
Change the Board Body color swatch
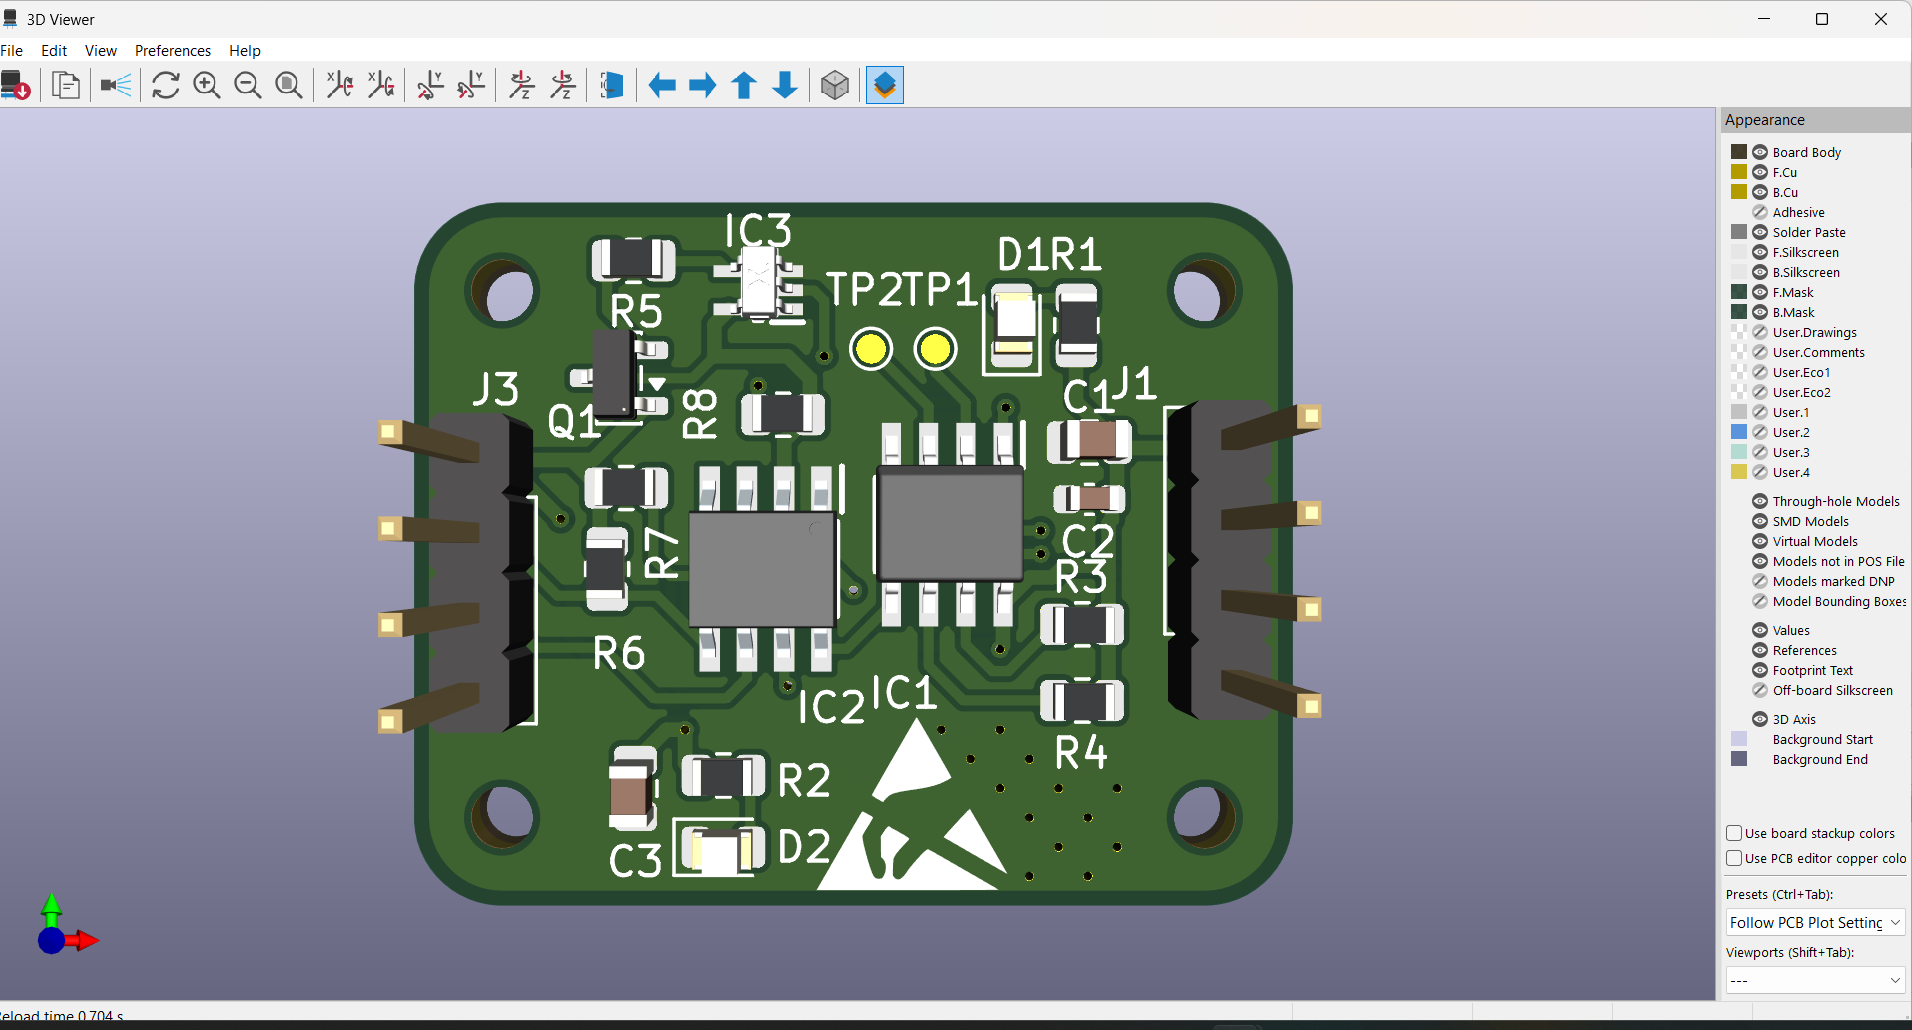coord(1739,152)
